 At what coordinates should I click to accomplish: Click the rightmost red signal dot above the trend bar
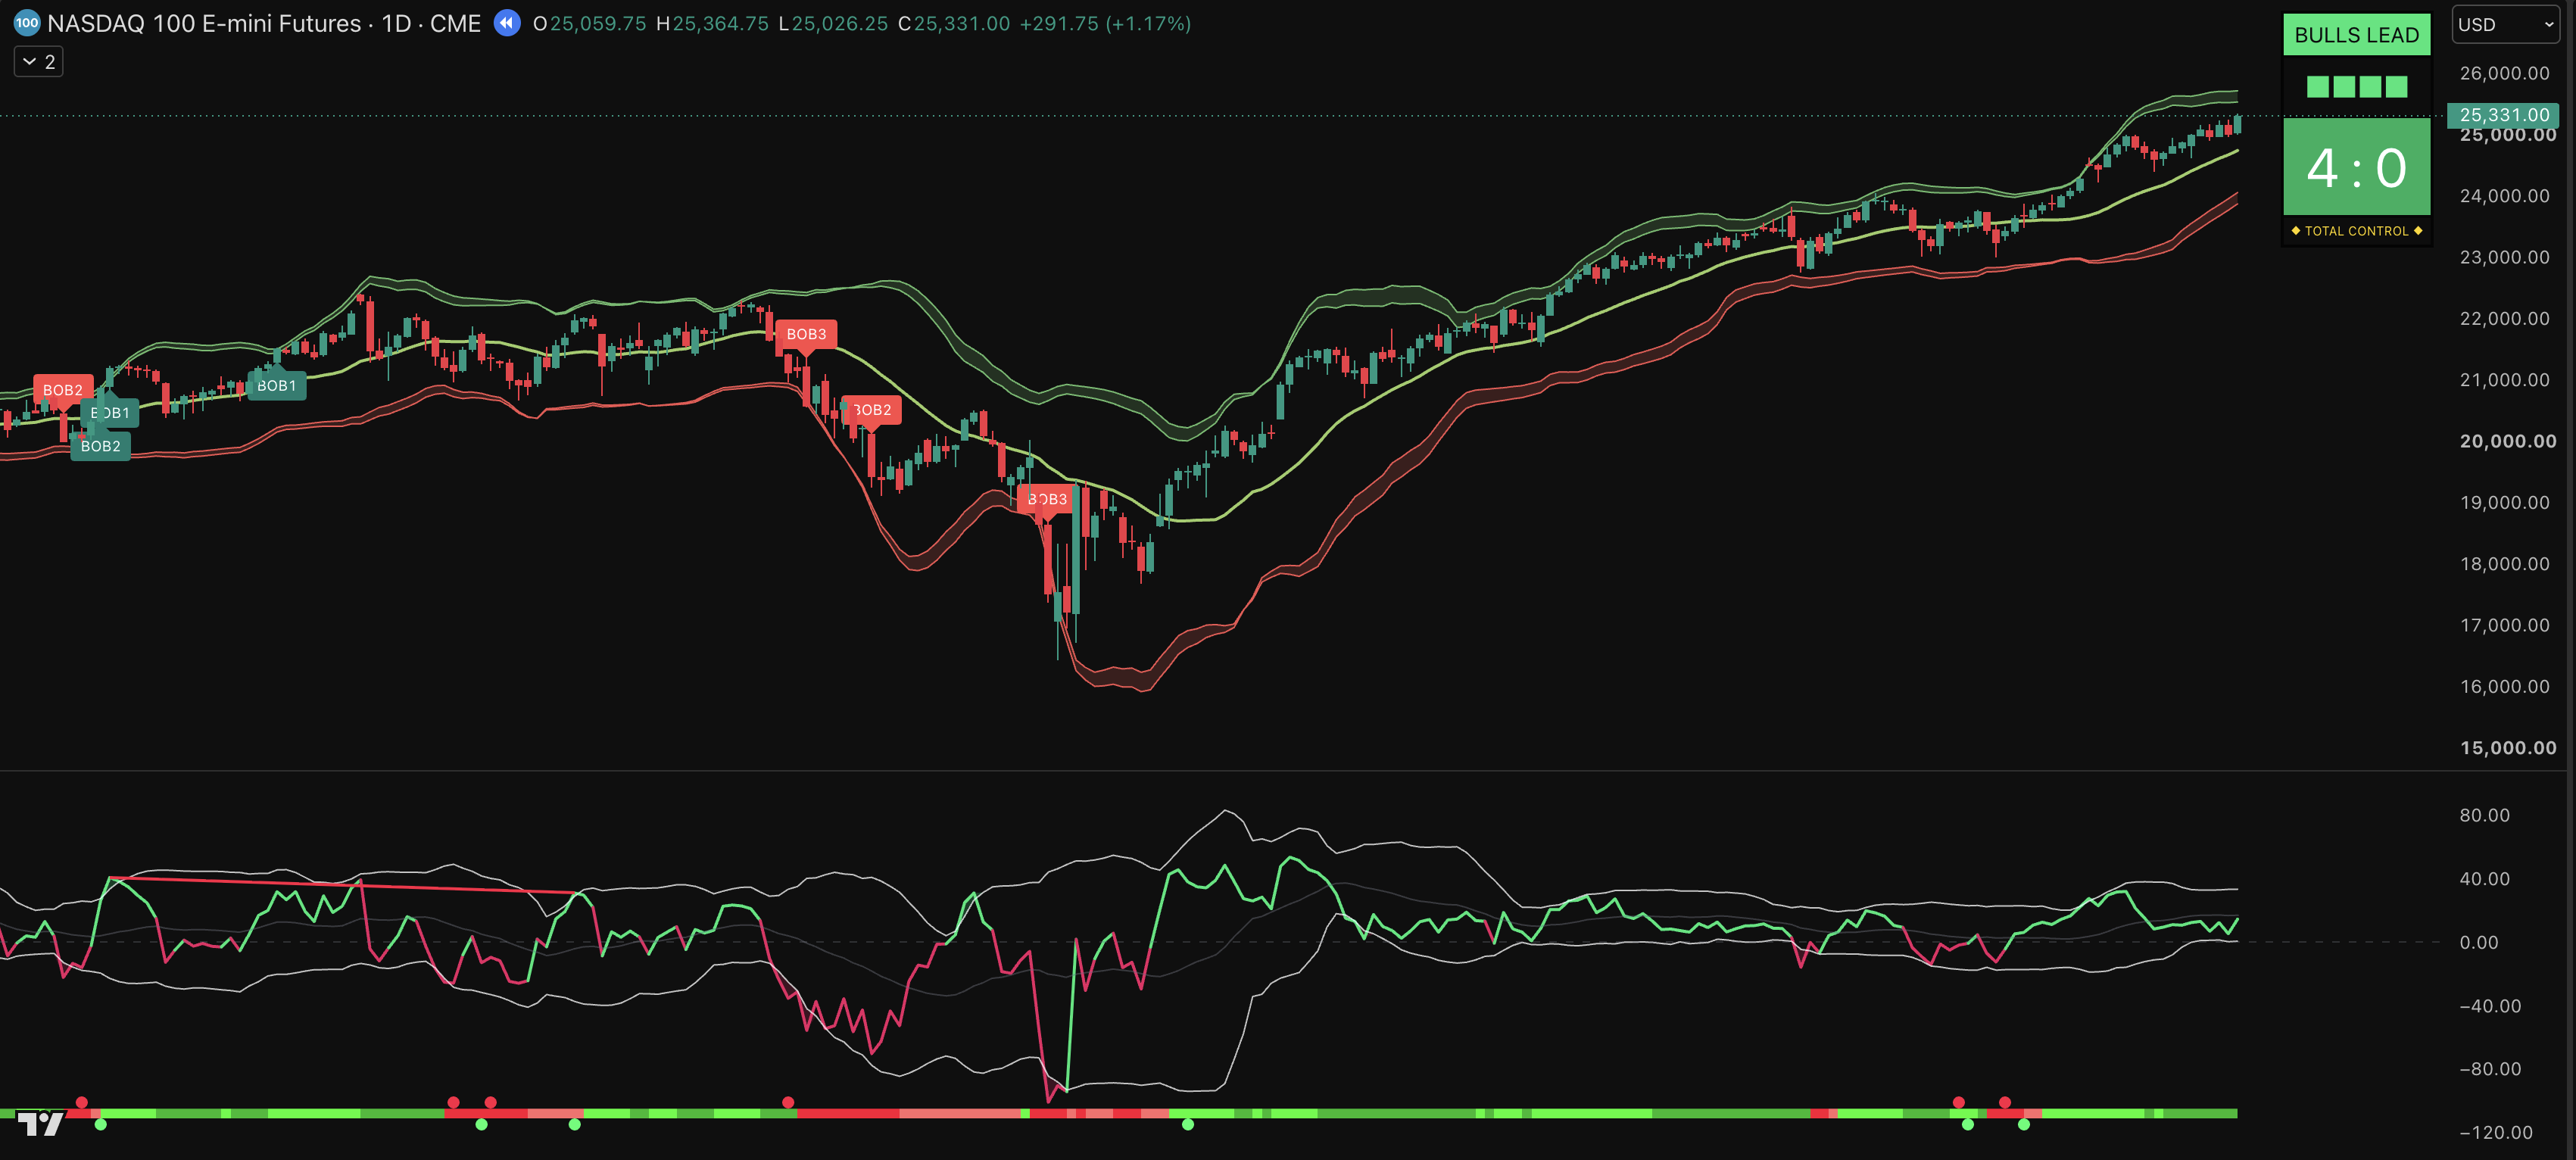[x=2005, y=1102]
